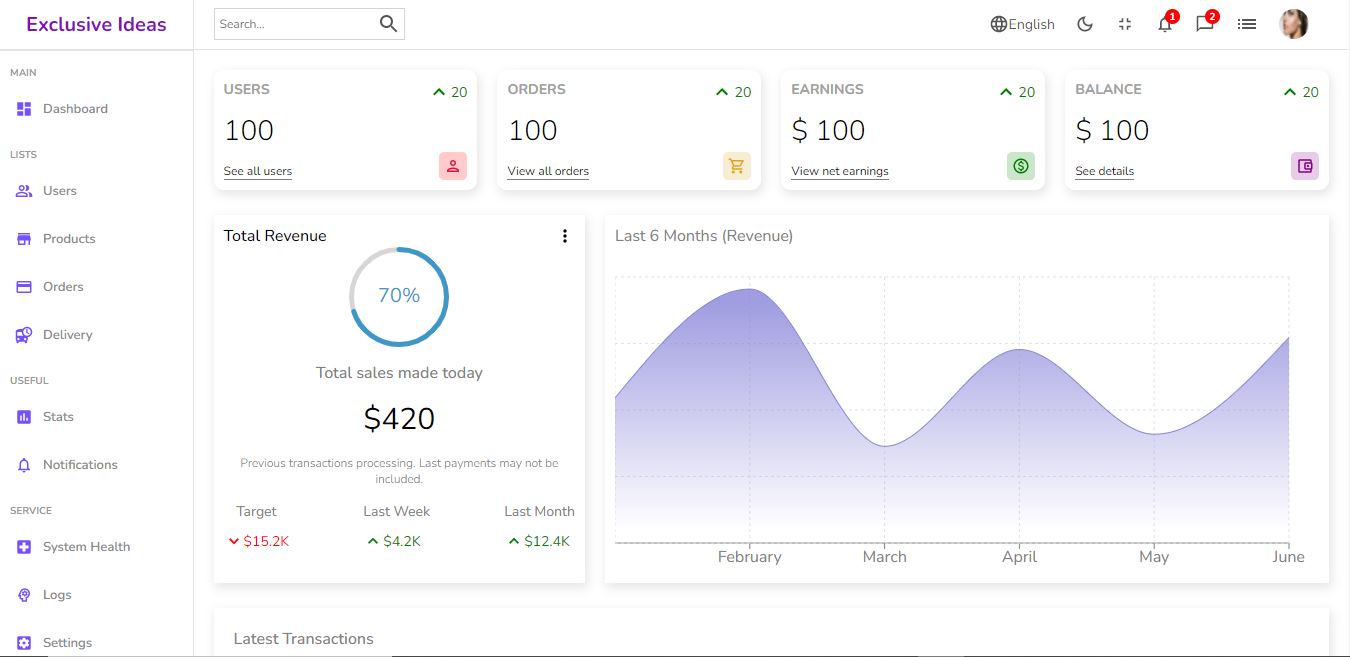
Task: Open the Total Revenue options kebab menu
Action: pyautogui.click(x=565, y=236)
